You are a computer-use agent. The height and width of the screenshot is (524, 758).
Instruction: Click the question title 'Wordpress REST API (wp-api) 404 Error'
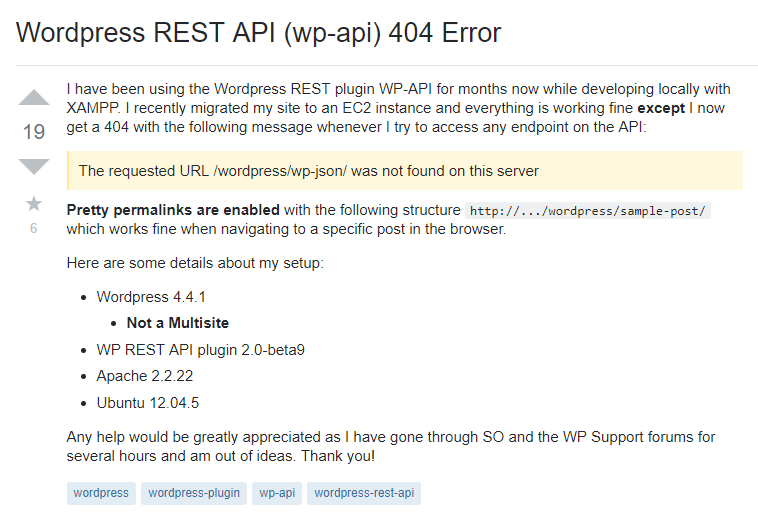pyautogui.click(x=259, y=33)
